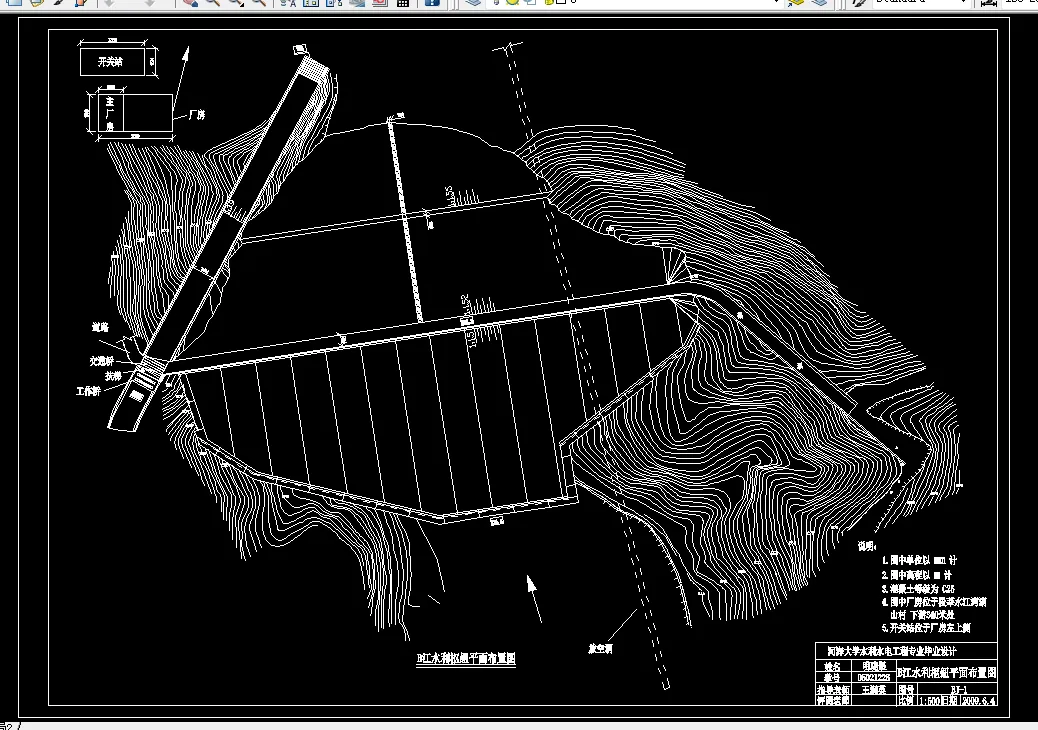This screenshot has width=1038, height=730.
Task: Select the drawing number BJ-1 cell
Action: [959, 690]
